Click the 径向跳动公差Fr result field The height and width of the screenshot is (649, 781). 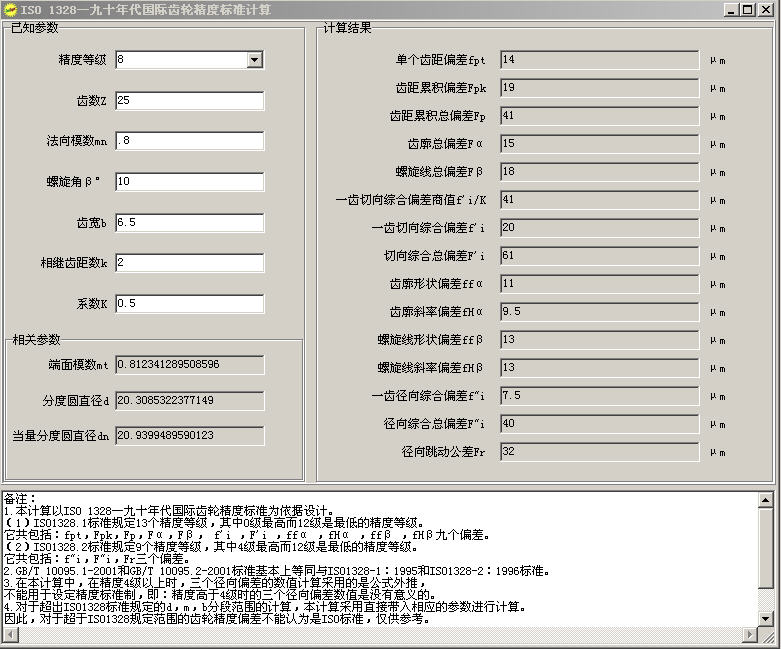[x=600, y=452]
